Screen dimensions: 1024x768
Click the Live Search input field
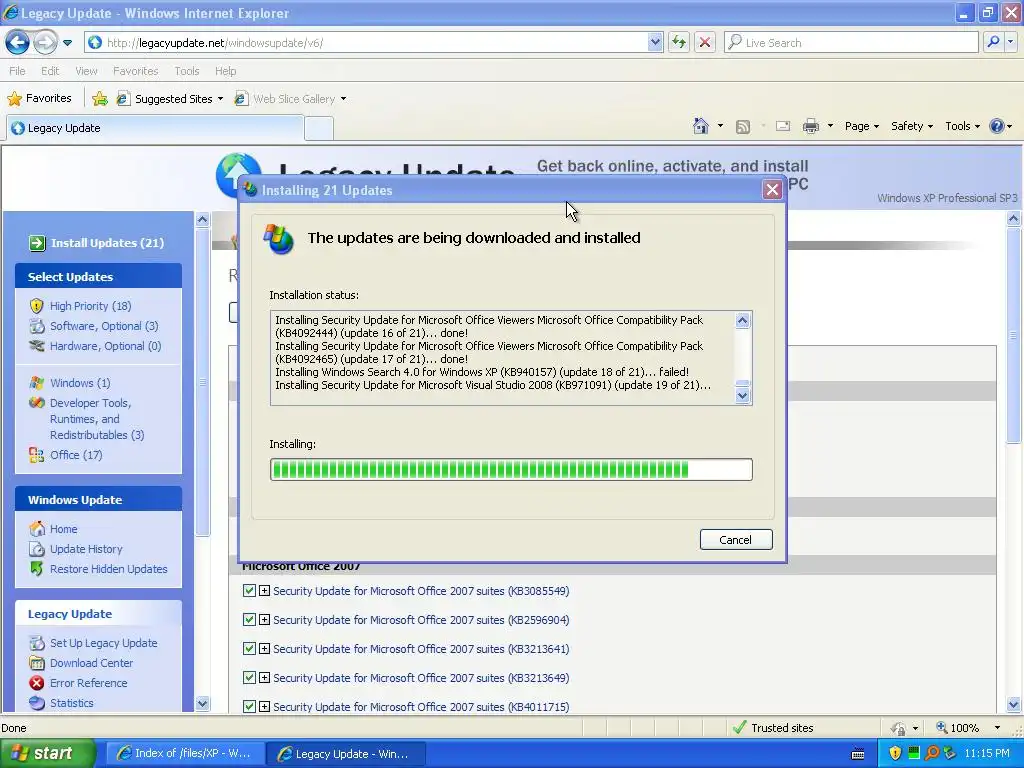click(851, 42)
